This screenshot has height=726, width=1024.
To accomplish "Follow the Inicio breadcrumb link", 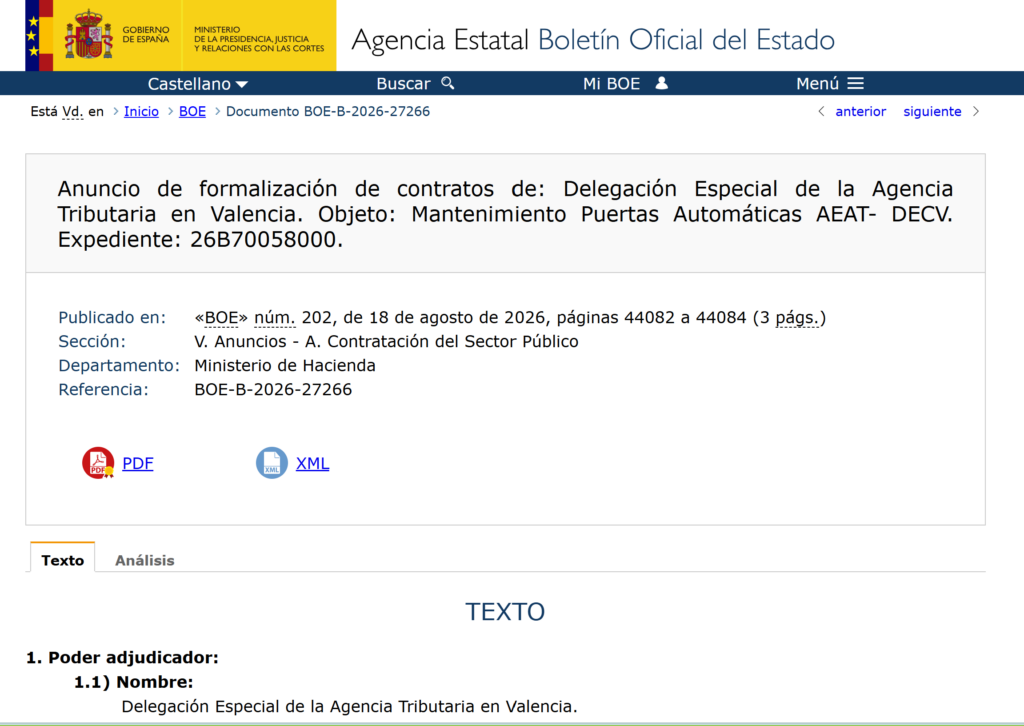I will pos(141,112).
